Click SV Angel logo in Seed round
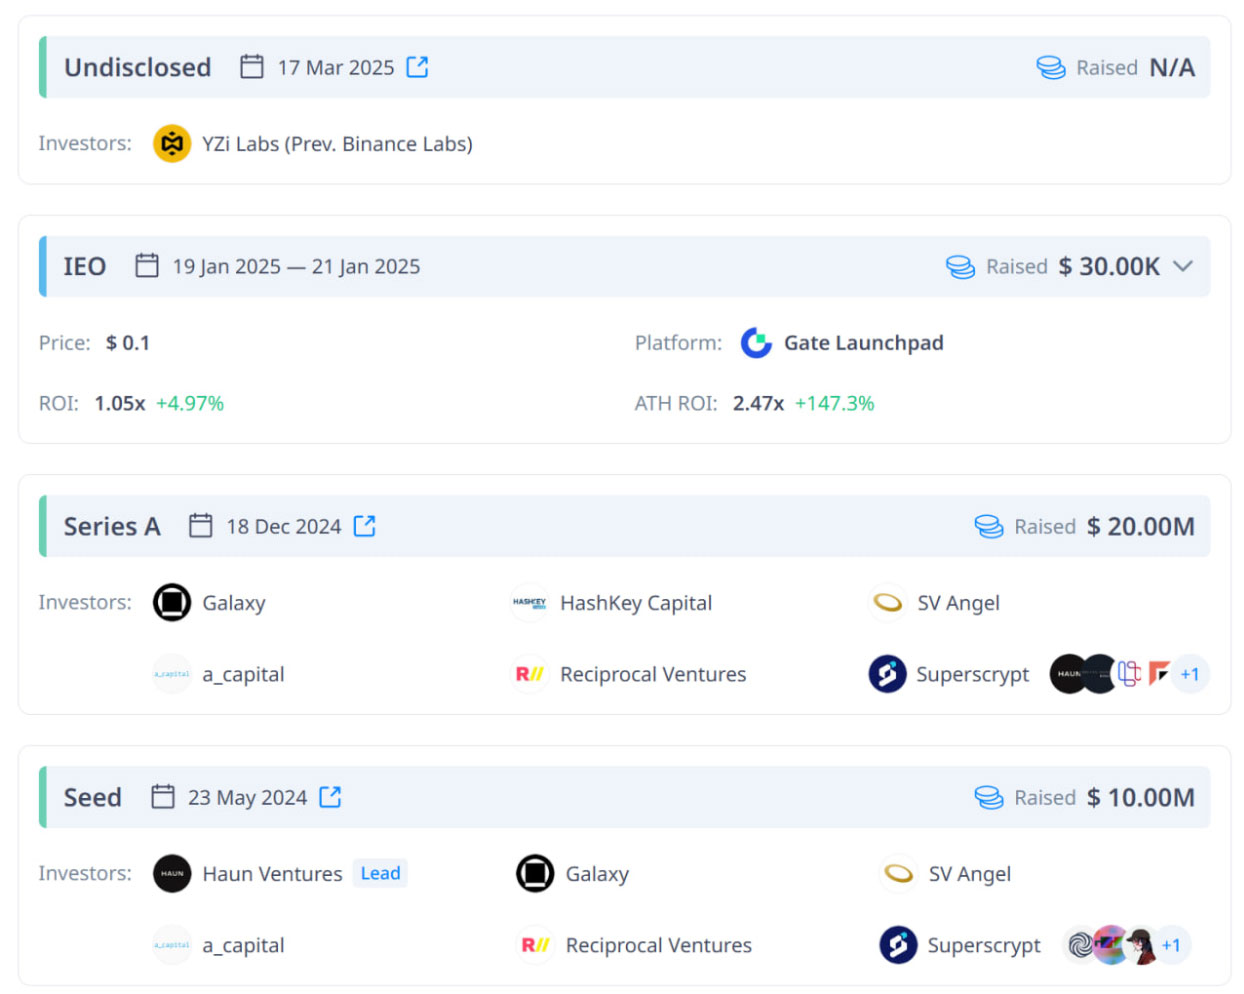The width and height of the screenshot is (1244, 994). 898,874
